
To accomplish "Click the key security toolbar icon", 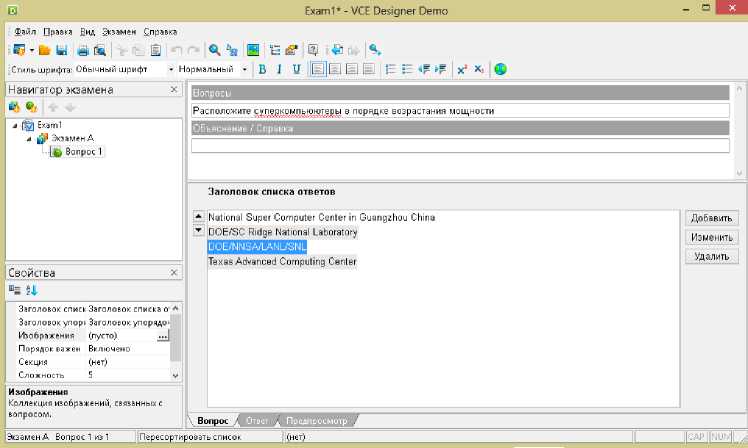I will coord(375,50).
